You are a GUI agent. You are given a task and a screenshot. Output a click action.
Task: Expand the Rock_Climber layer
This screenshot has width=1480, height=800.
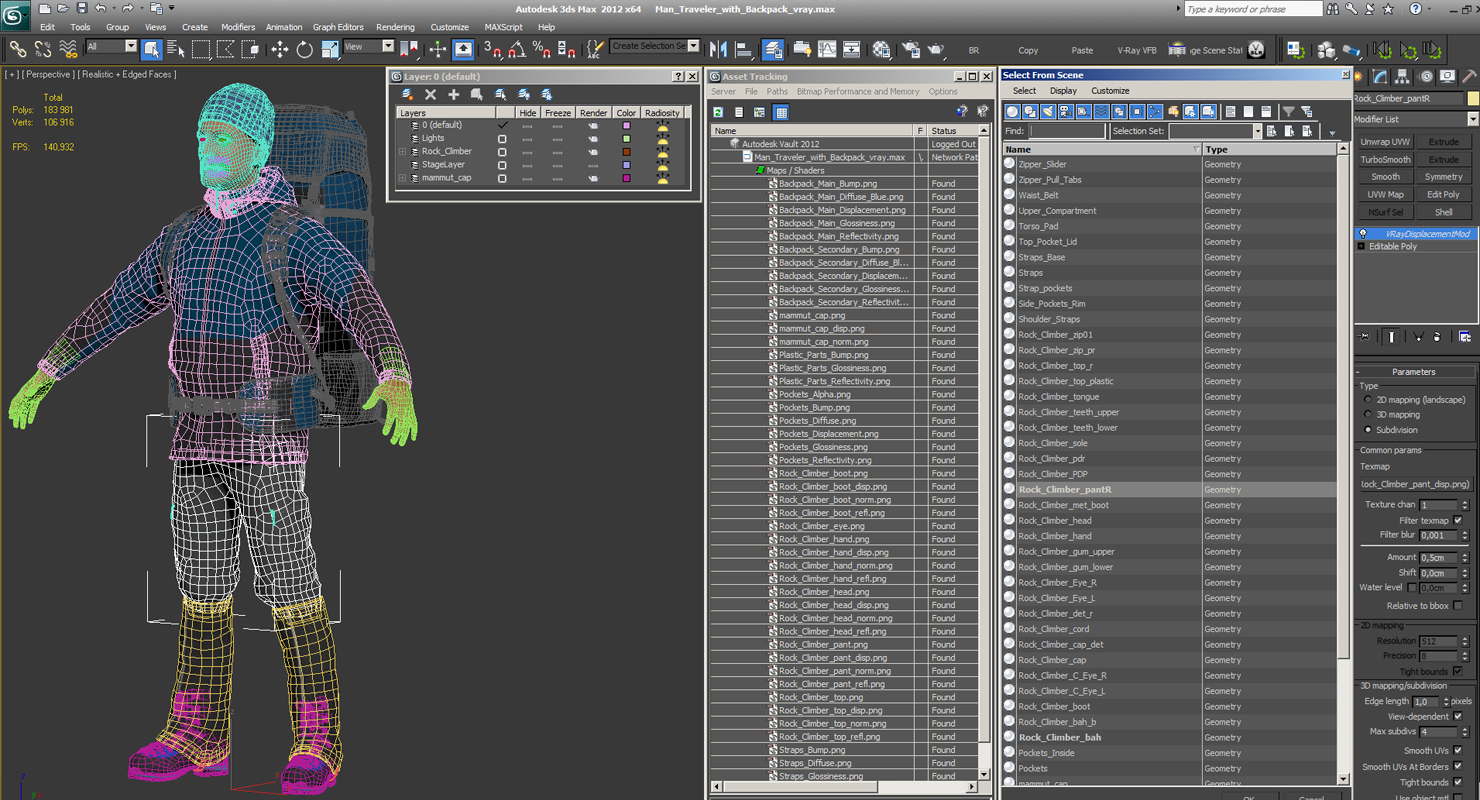[403, 152]
